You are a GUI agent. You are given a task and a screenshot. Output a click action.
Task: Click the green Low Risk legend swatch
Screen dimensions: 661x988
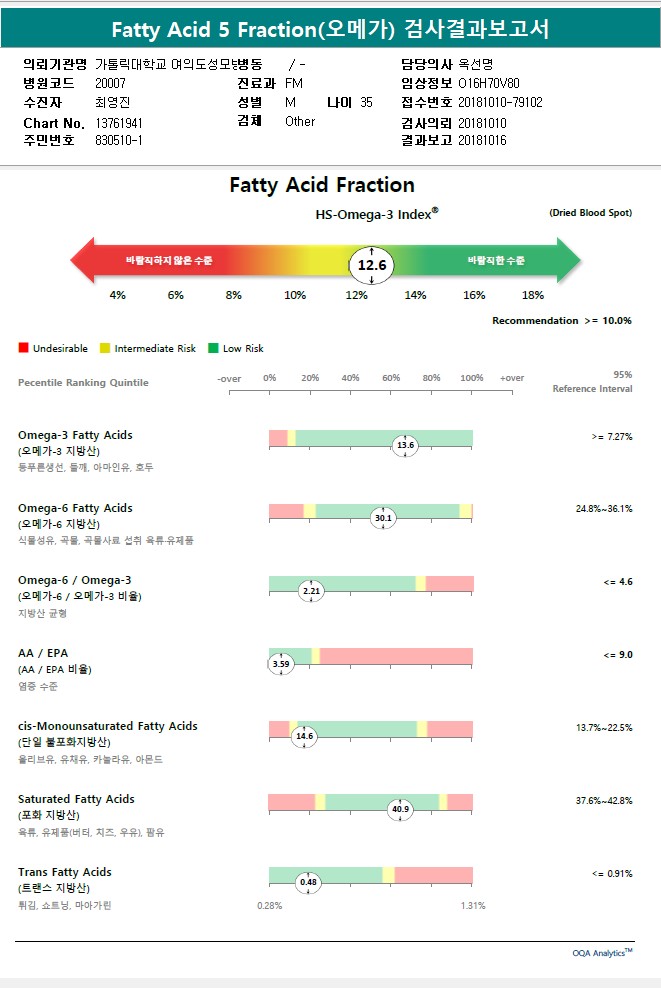click(x=213, y=348)
